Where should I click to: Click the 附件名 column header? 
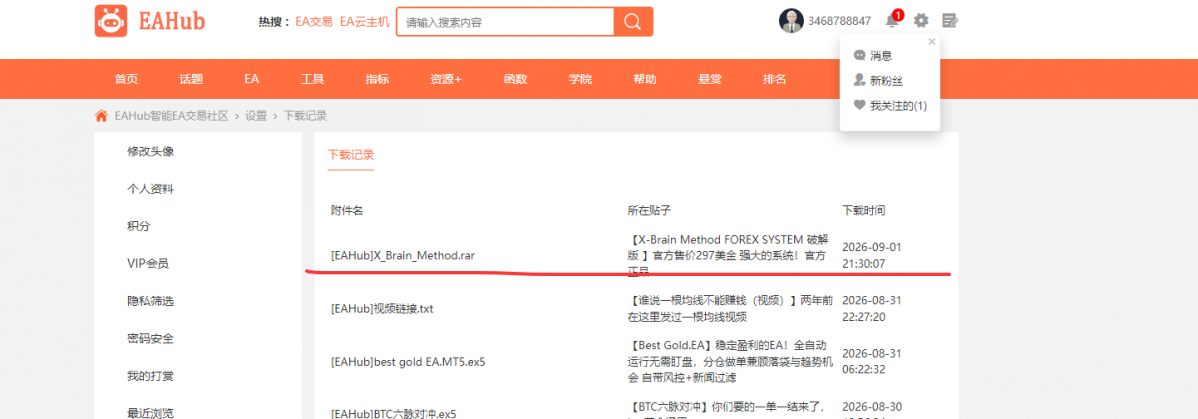[348, 210]
